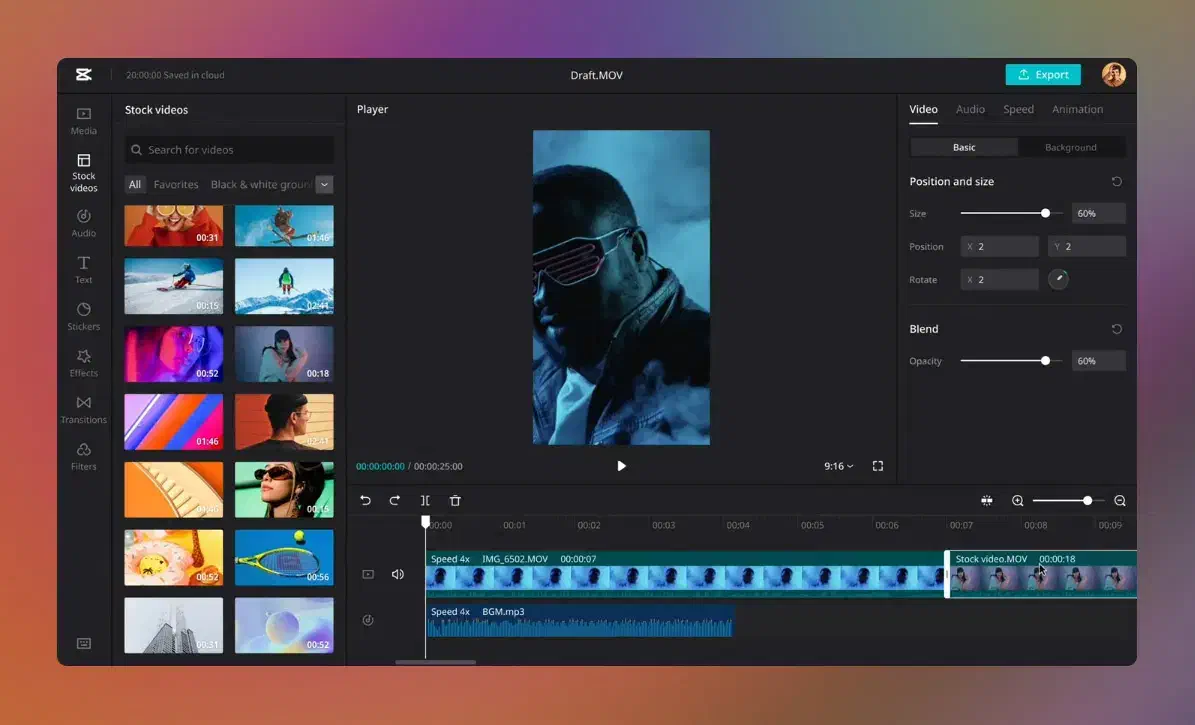Select the Favorites filter

tap(176, 184)
